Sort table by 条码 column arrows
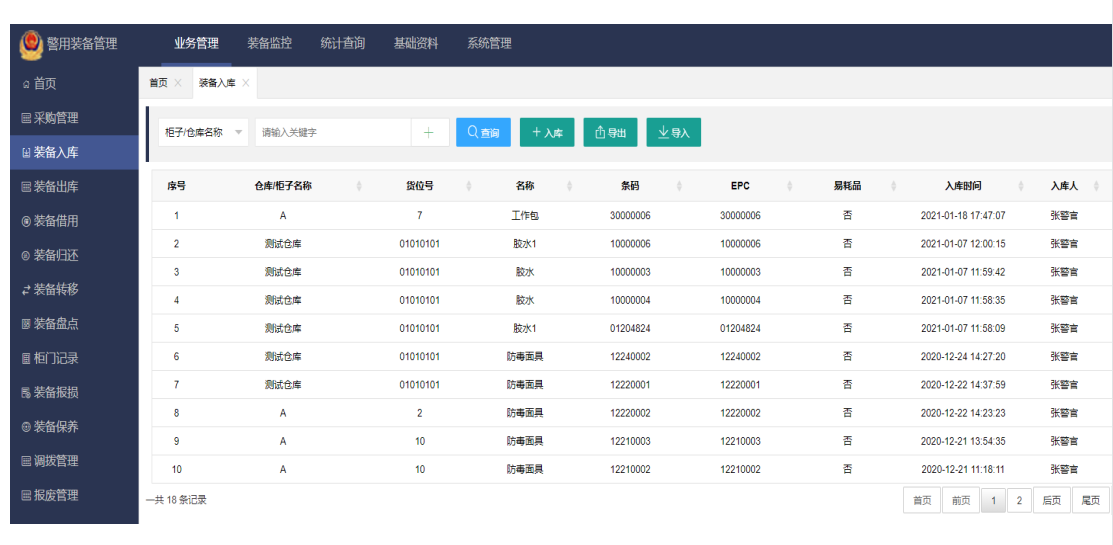1113x545 pixels. (679, 186)
